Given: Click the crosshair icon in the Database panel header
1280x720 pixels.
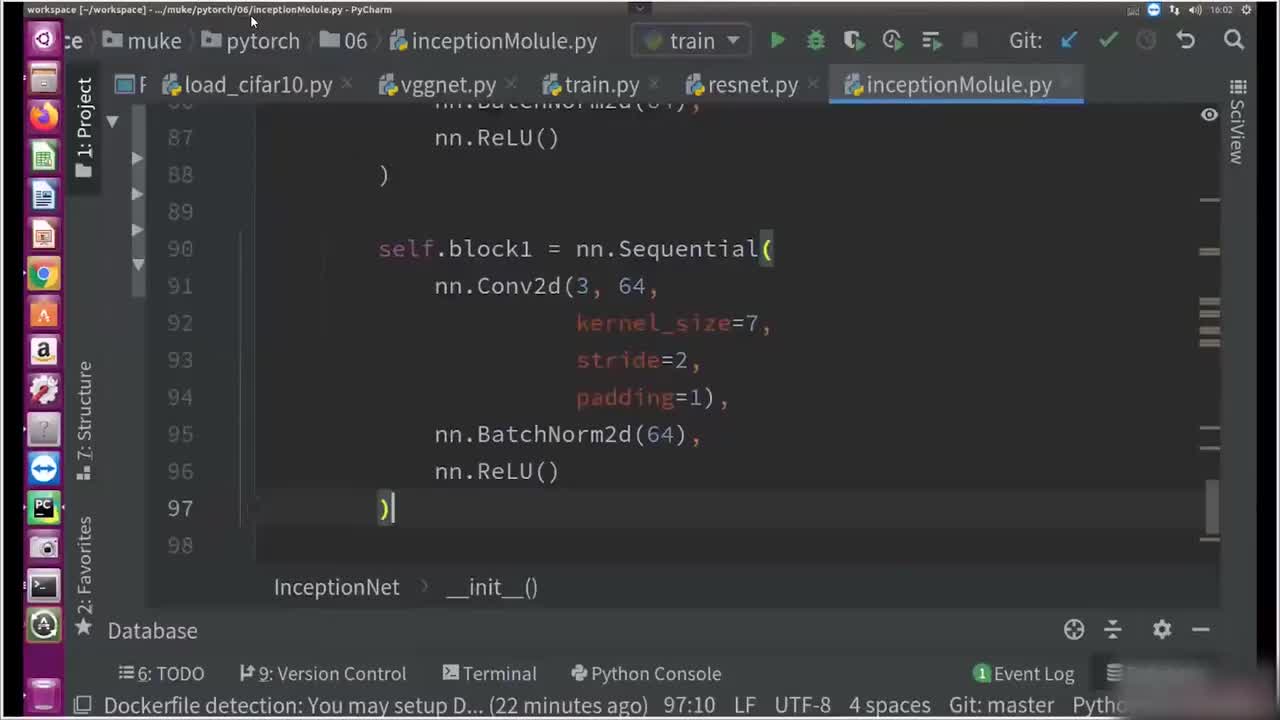Looking at the screenshot, I should pyautogui.click(x=1074, y=629).
